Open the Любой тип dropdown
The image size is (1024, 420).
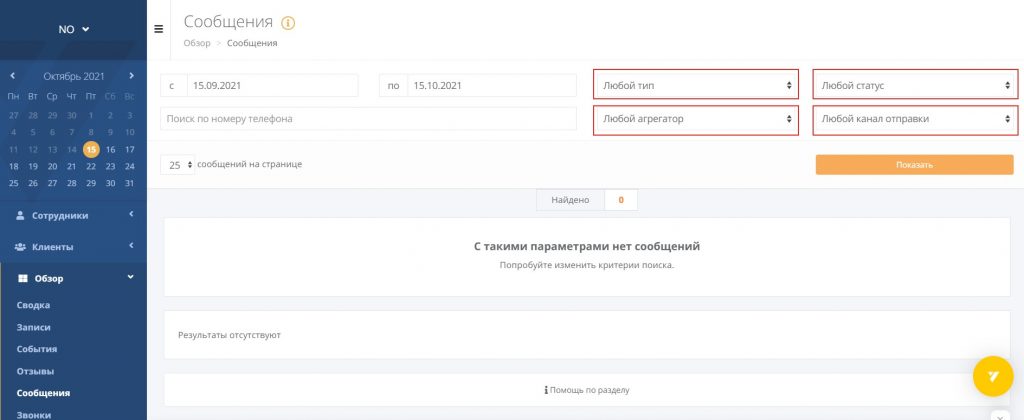pos(696,85)
